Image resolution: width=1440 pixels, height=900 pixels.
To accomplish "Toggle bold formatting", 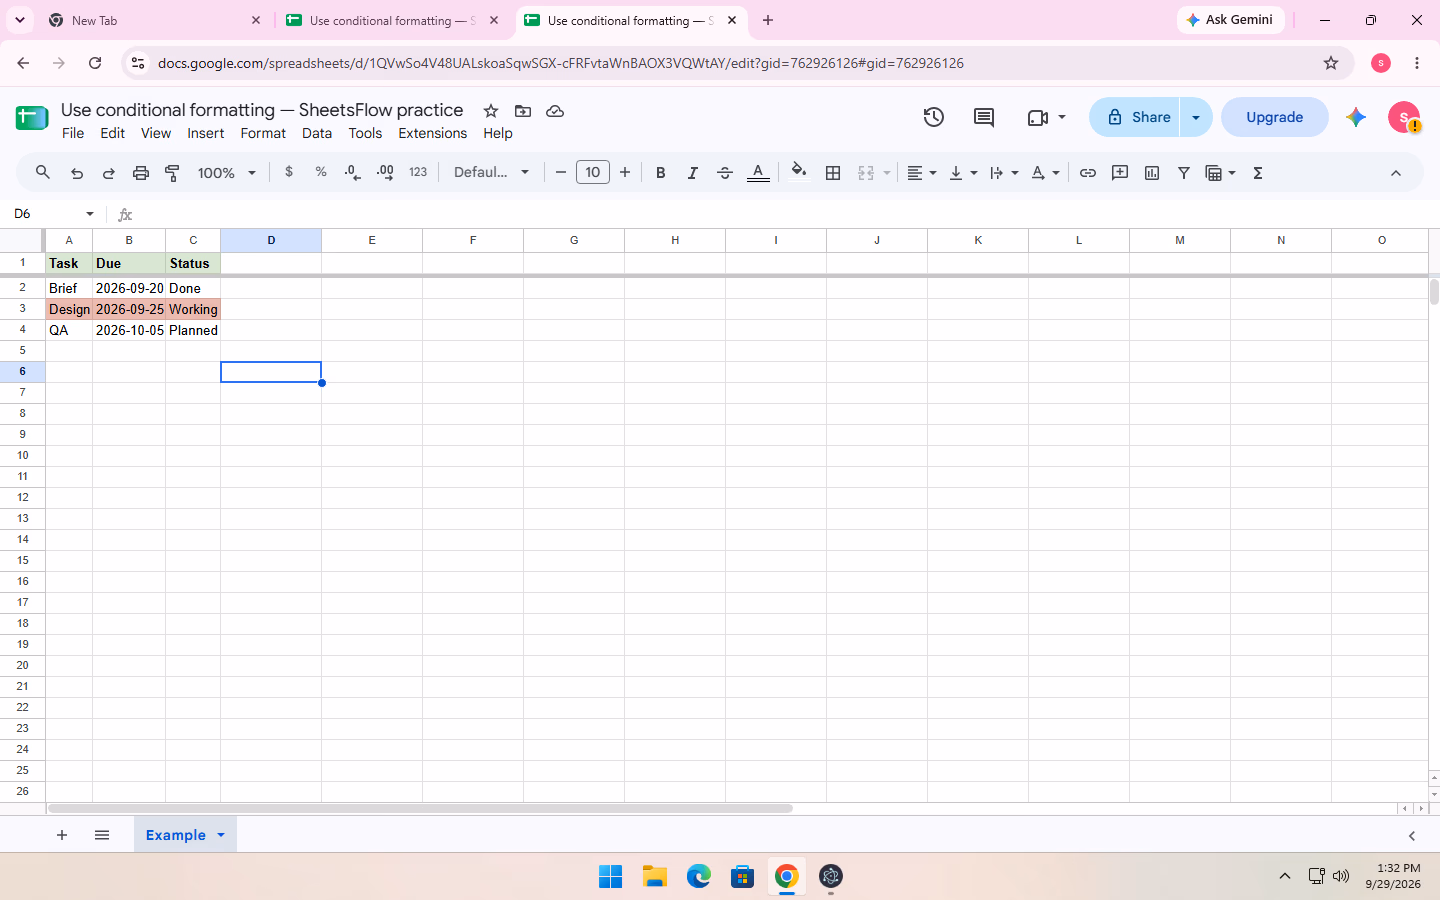I will [661, 173].
